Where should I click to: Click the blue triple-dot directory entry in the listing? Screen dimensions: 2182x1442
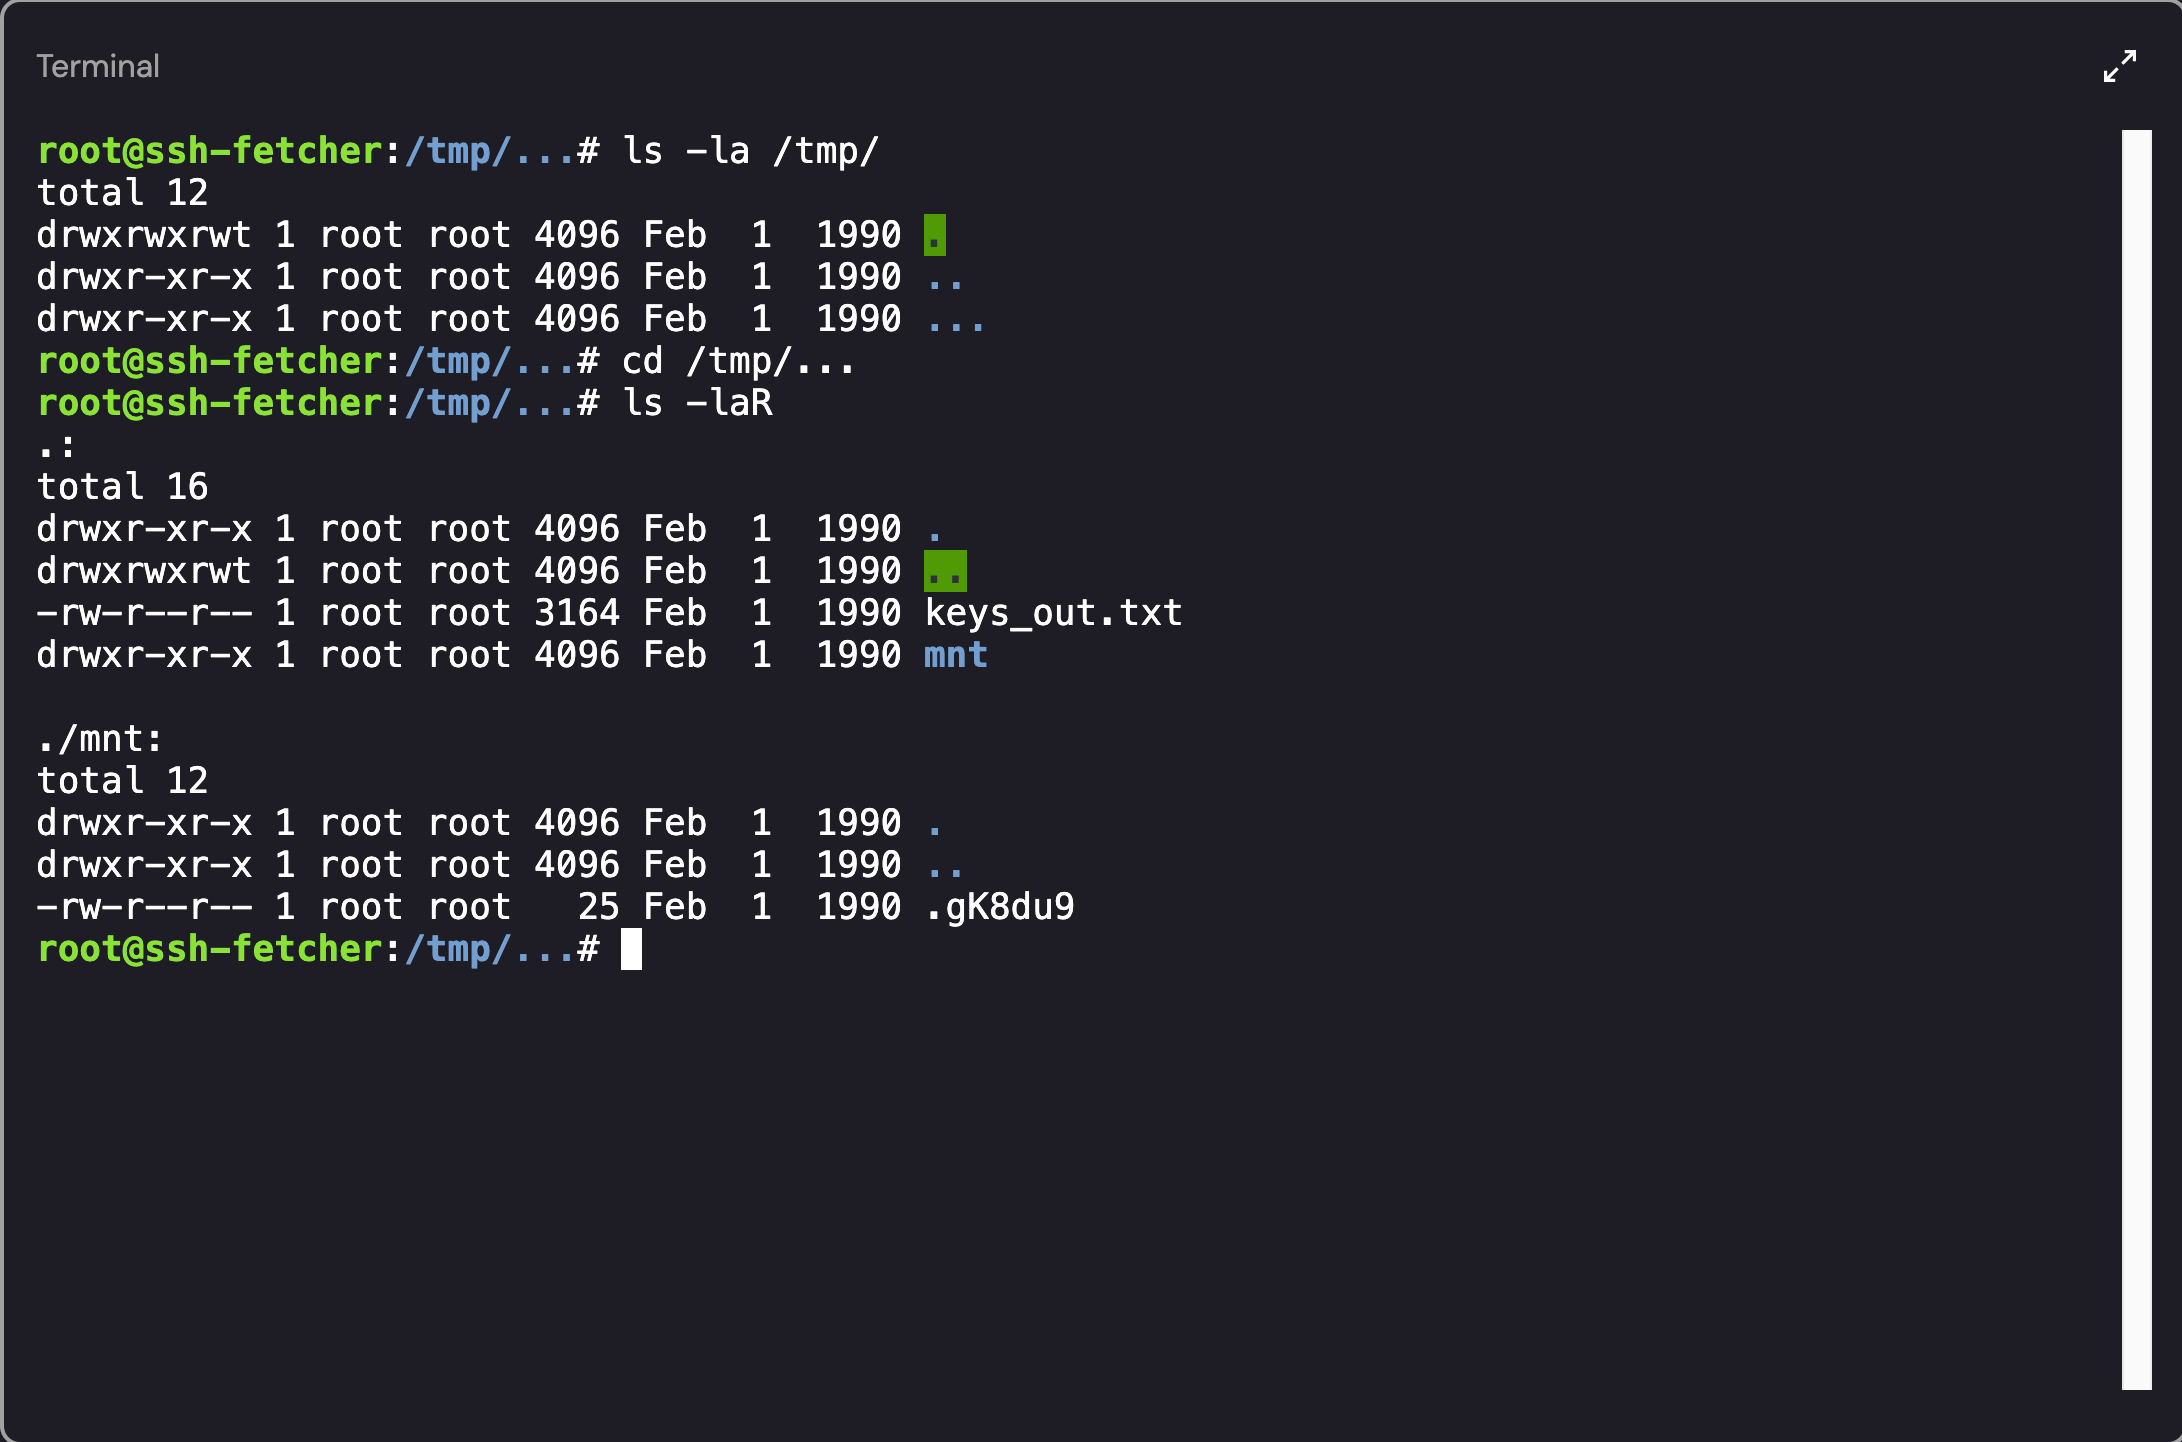[955, 319]
